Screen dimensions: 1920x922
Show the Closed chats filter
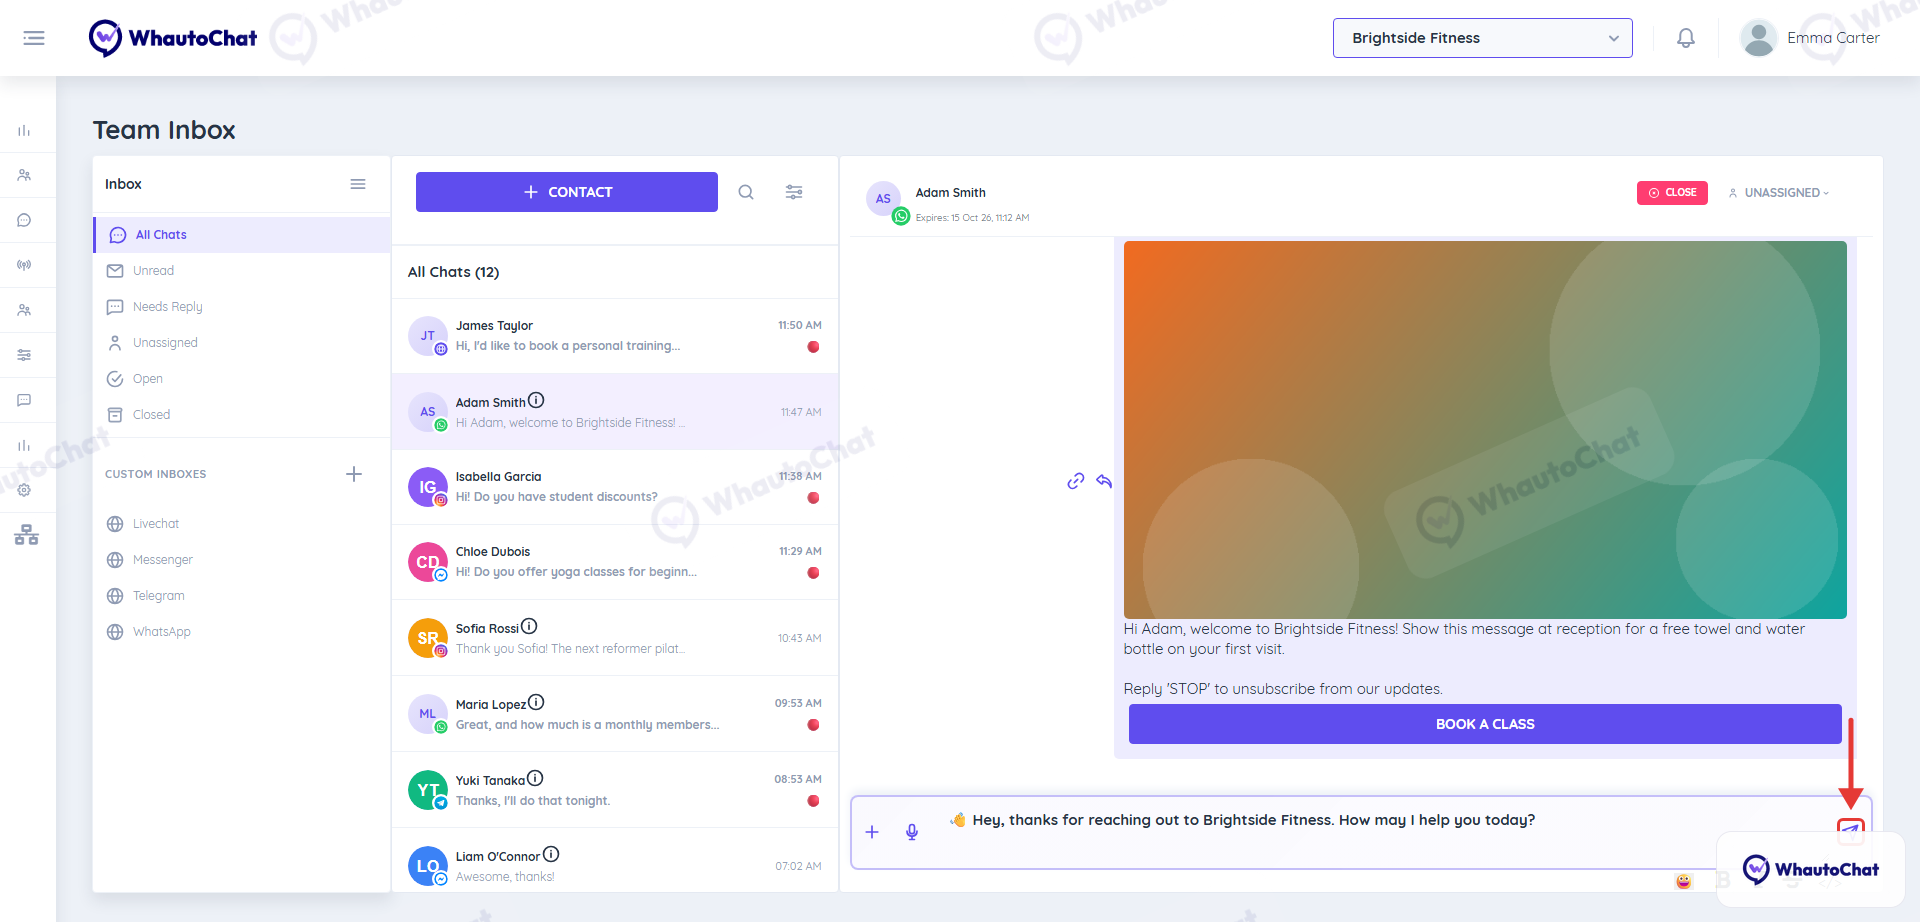pyautogui.click(x=242, y=415)
